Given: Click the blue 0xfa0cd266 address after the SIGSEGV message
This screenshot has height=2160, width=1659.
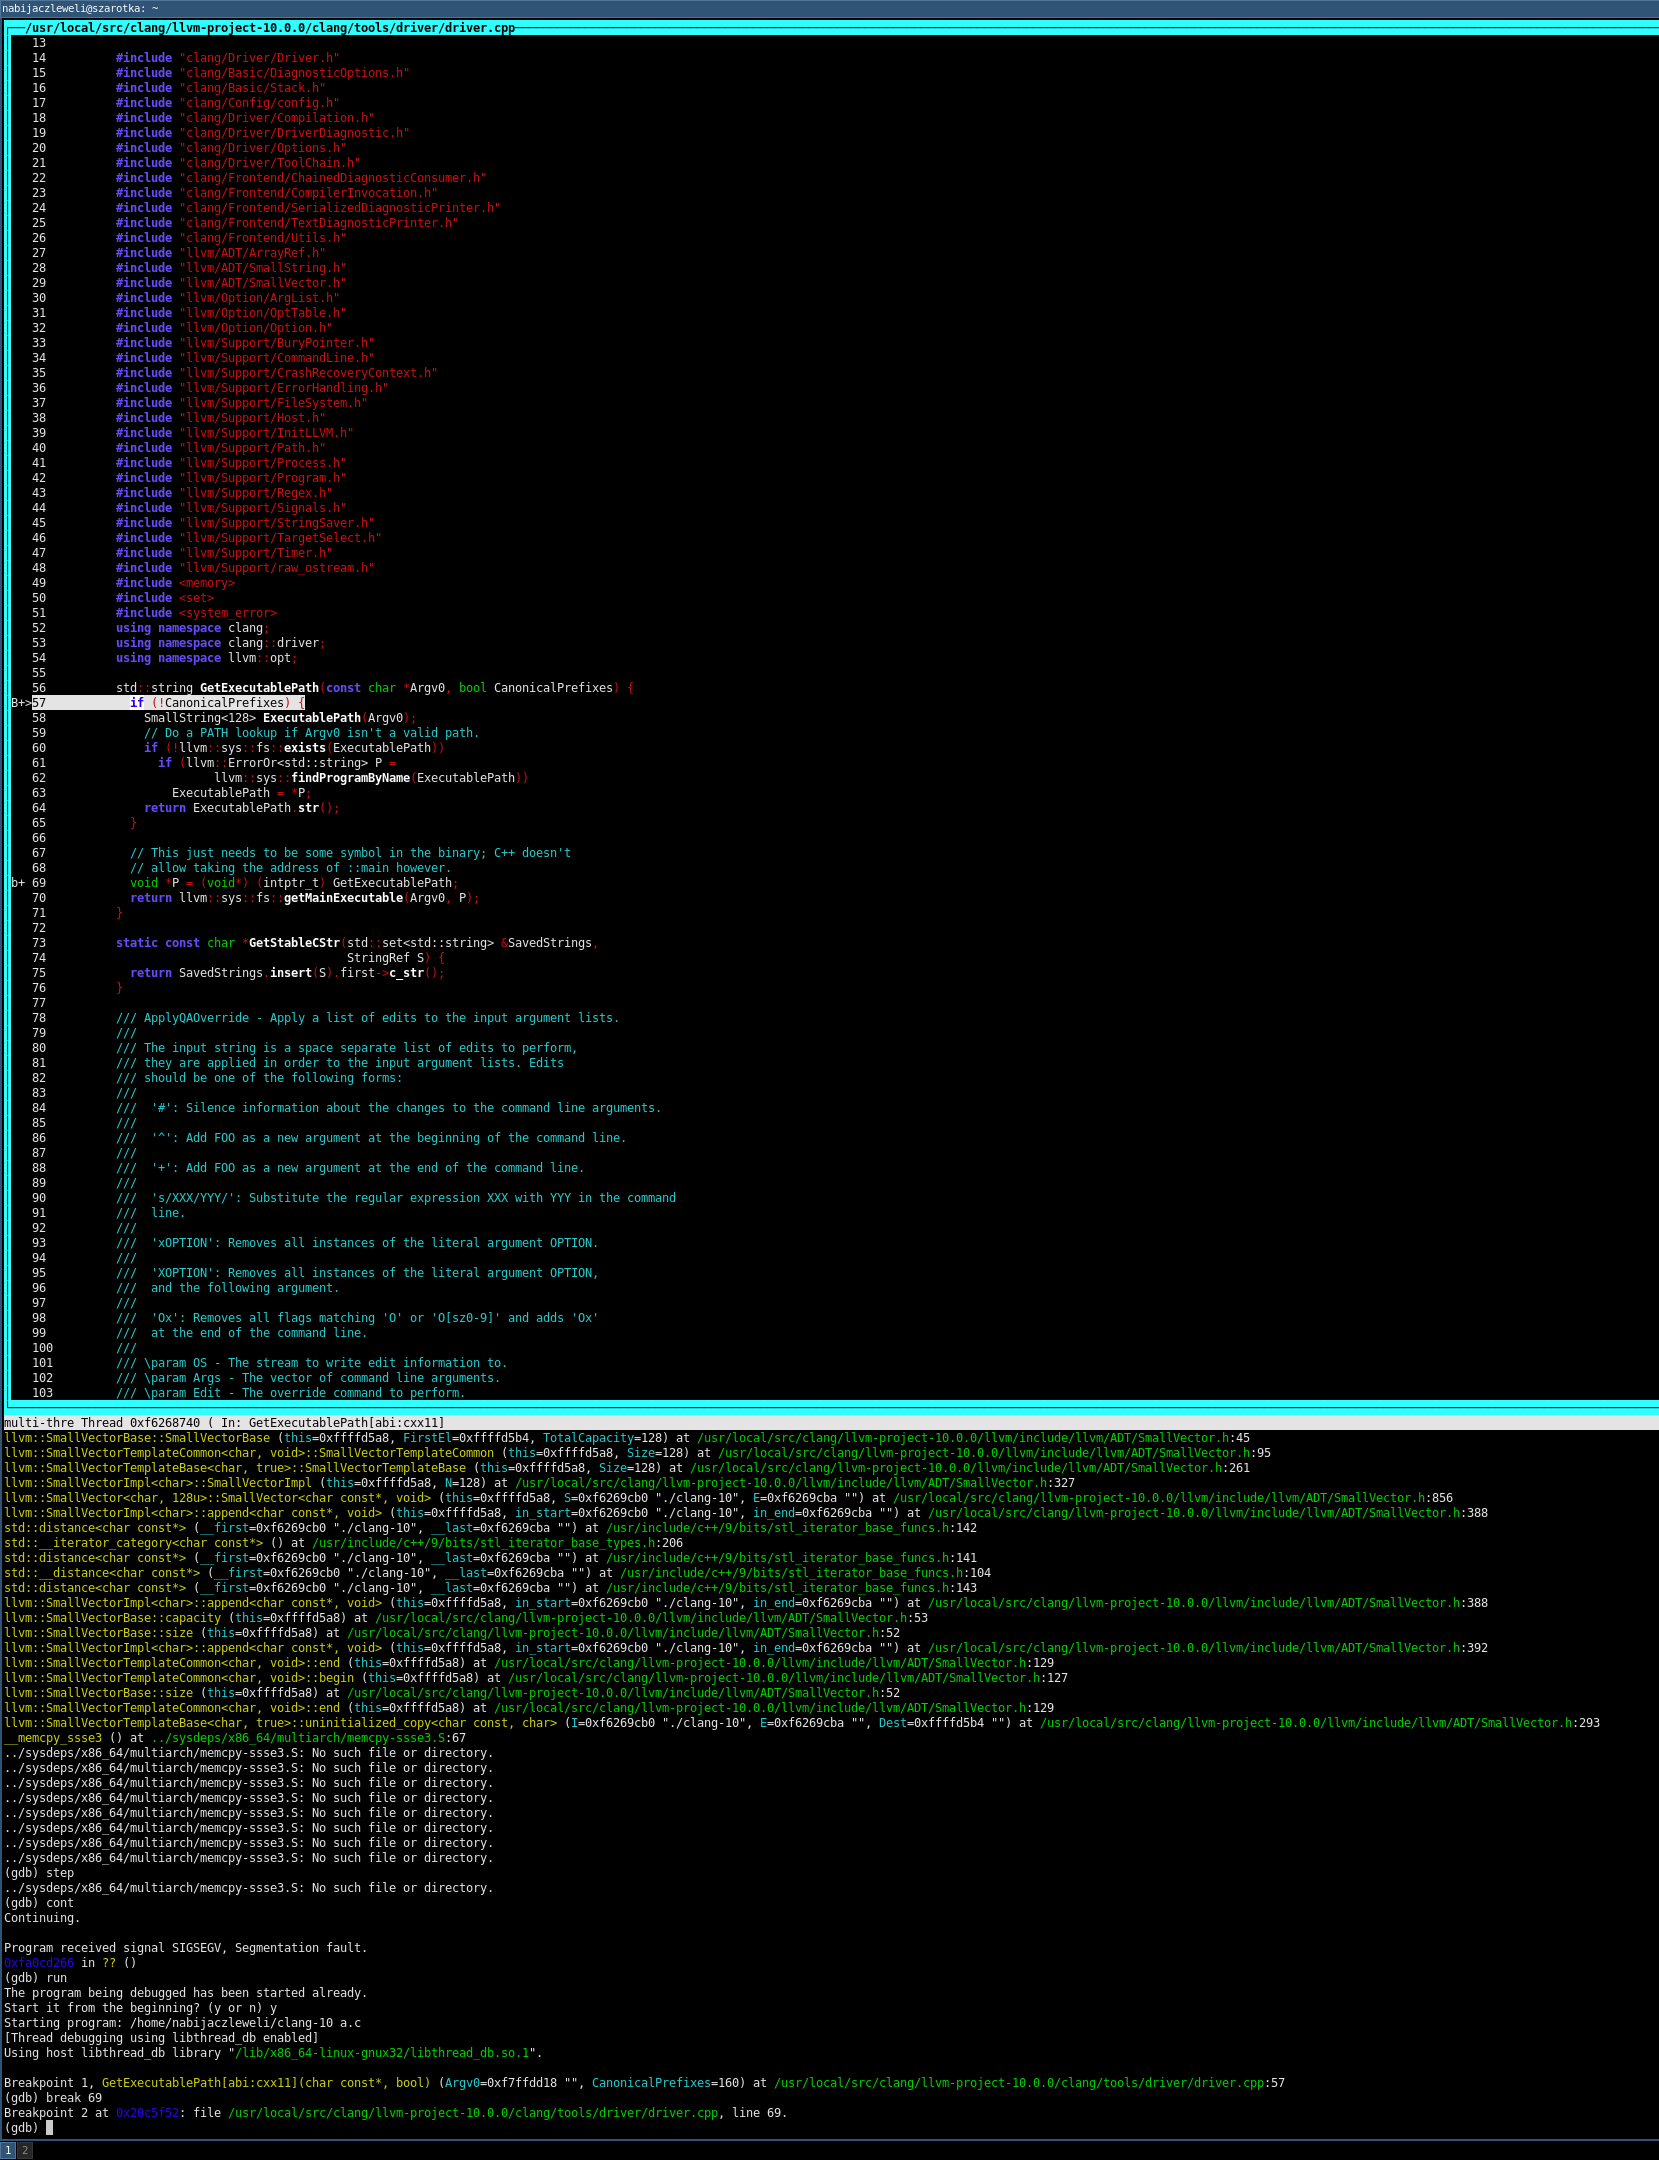Looking at the screenshot, I should (39, 1962).
